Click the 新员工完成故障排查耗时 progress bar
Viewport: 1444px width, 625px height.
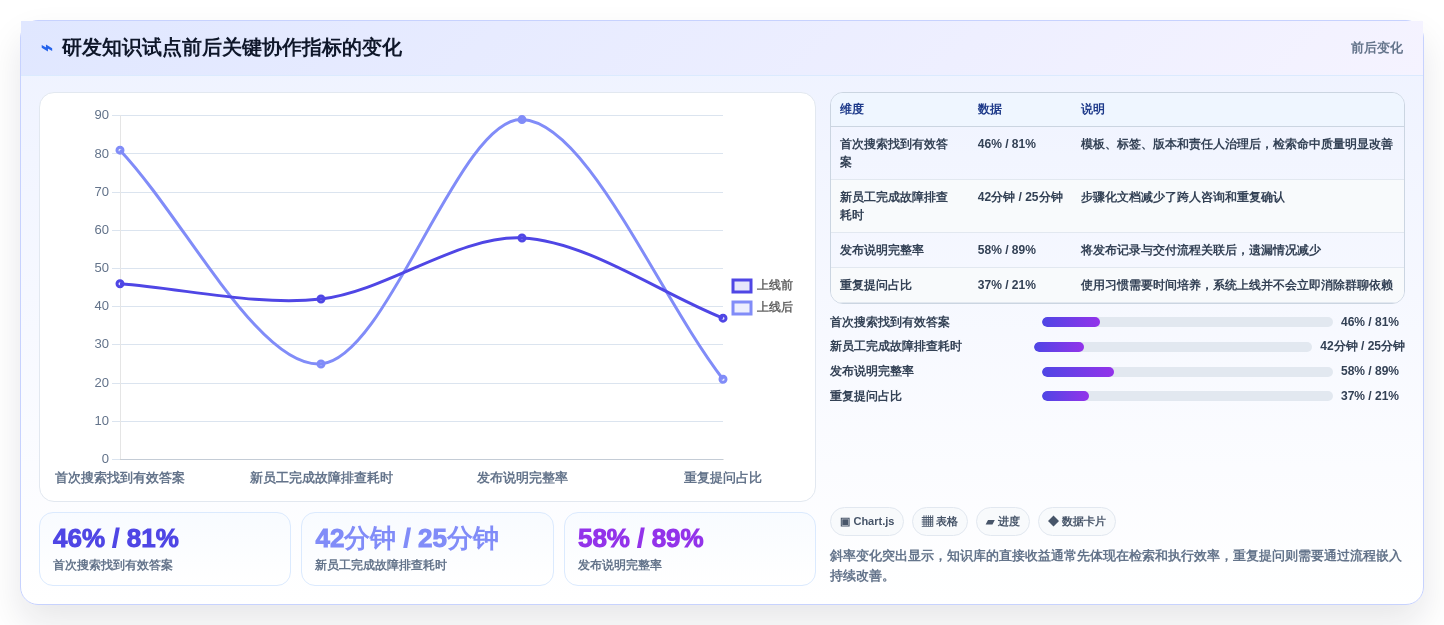pos(1173,347)
